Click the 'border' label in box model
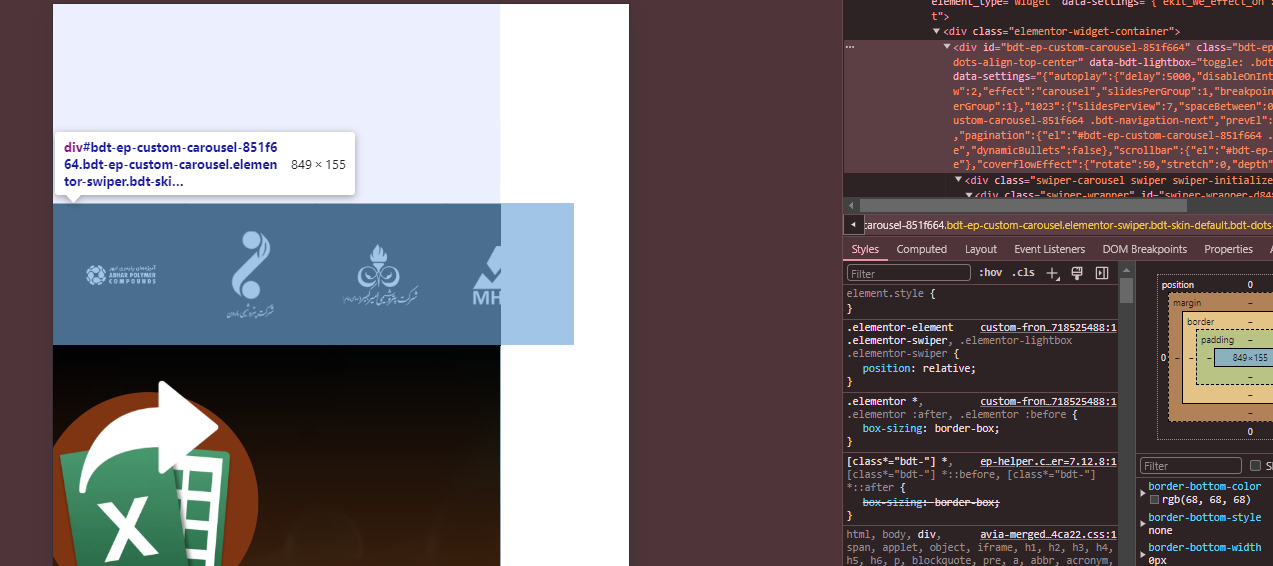The image size is (1273, 566). pyautogui.click(x=1201, y=322)
